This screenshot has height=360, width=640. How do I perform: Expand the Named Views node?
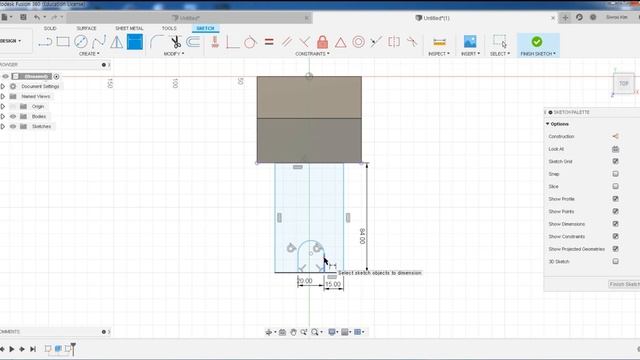[3, 96]
